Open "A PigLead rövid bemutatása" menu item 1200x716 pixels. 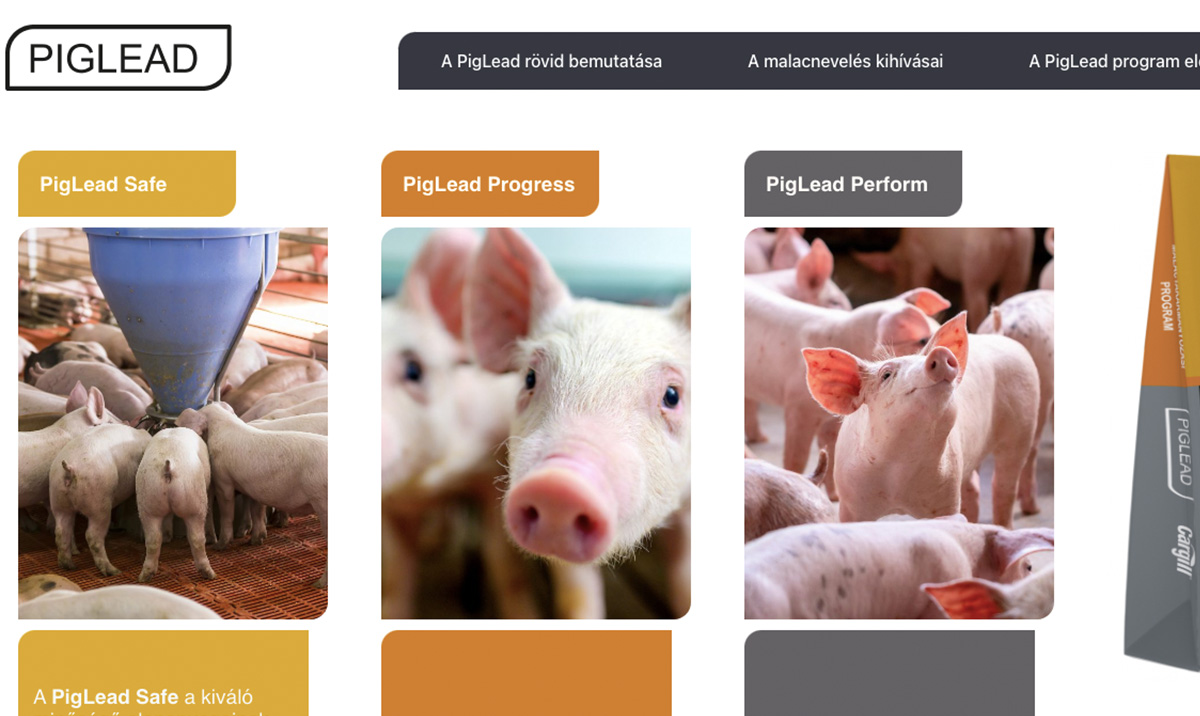tap(551, 61)
